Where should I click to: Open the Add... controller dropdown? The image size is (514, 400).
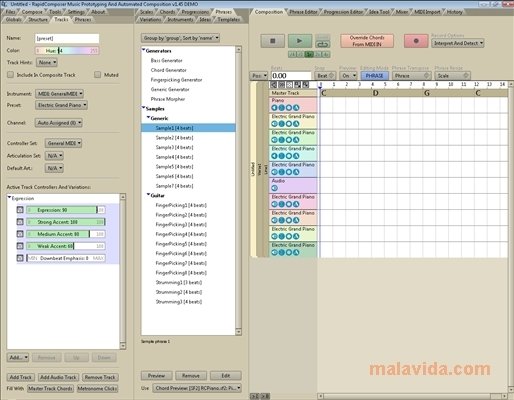click(18, 357)
